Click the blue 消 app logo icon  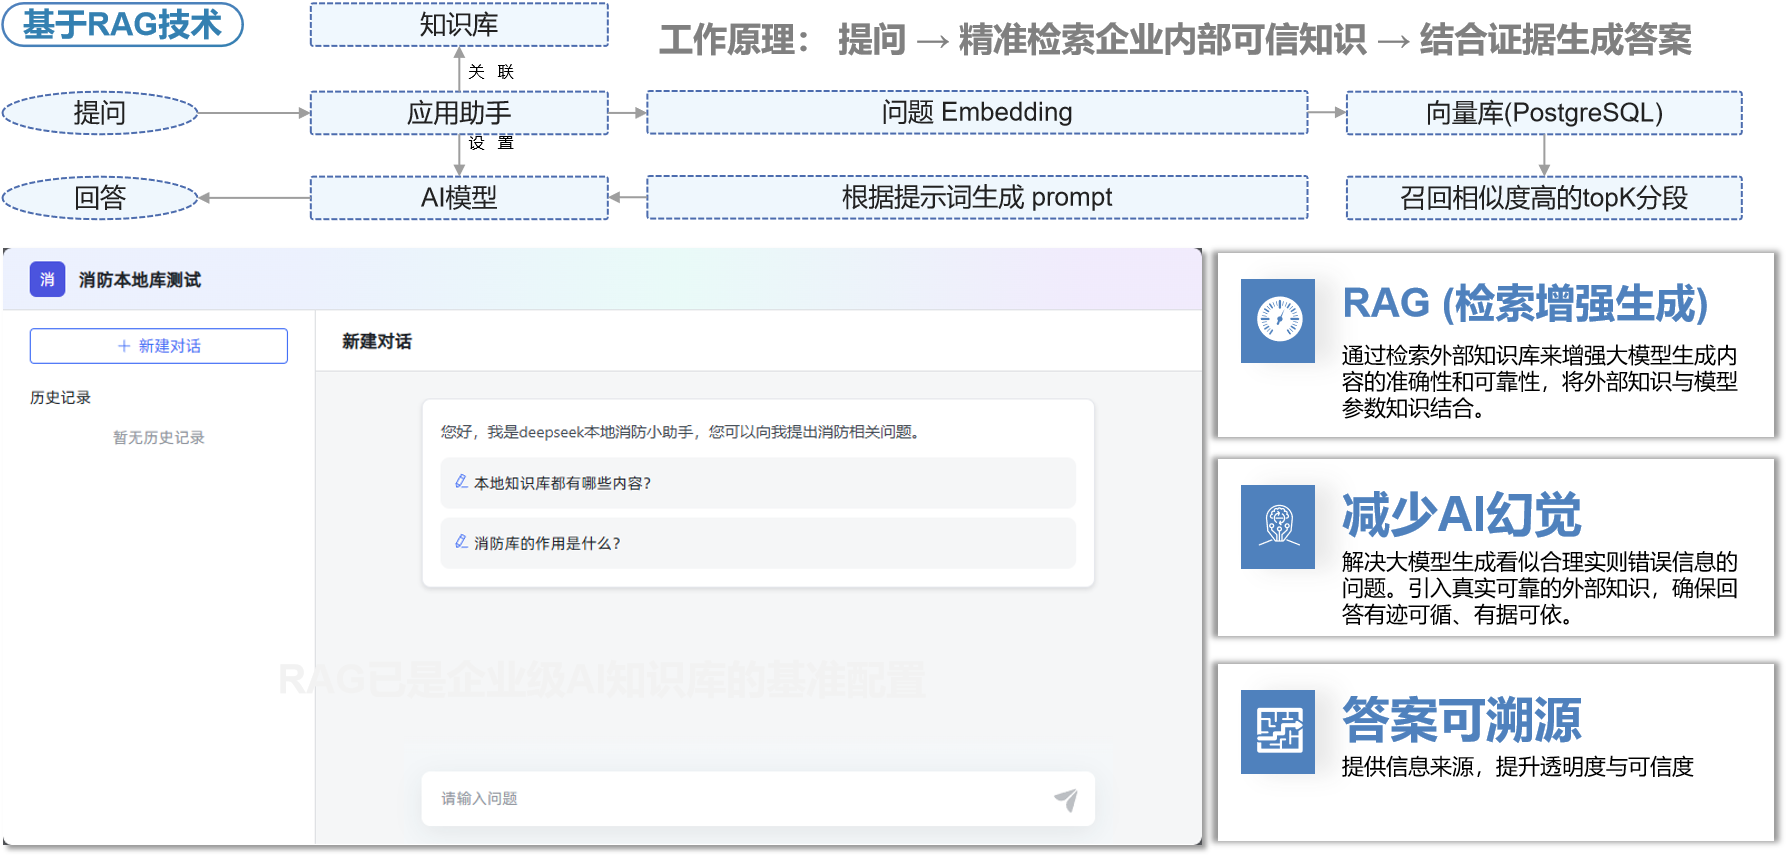click(47, 280)
